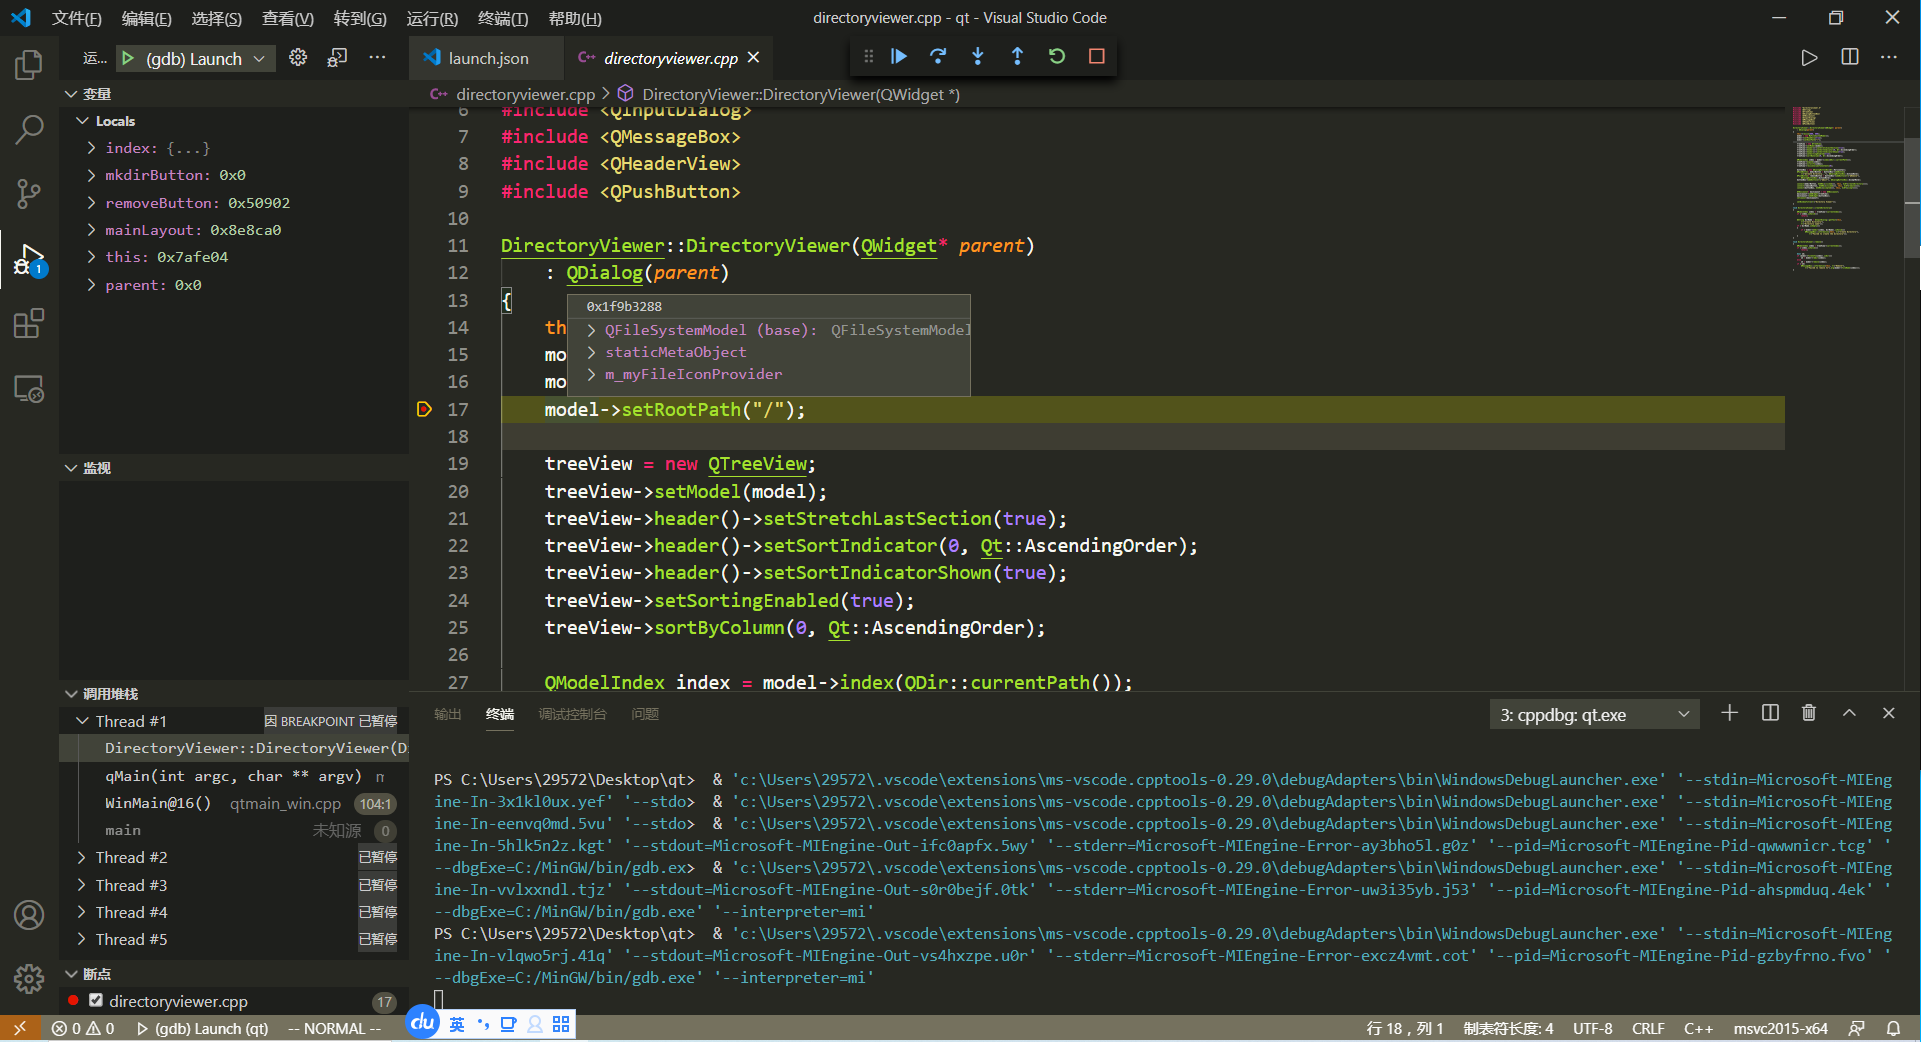
Task: Click UTF-8 encoding in the status bar
Action: click(1592, 1028)
